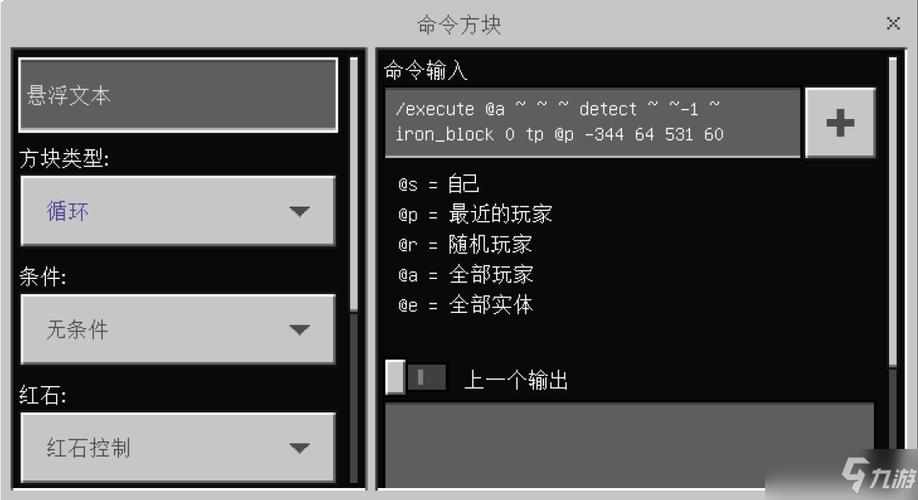Image resolution: width=918 pixels, height=500 pixels.
Task: Click the redstone dropdown arrow icon
Action: (x=299, y=448)
